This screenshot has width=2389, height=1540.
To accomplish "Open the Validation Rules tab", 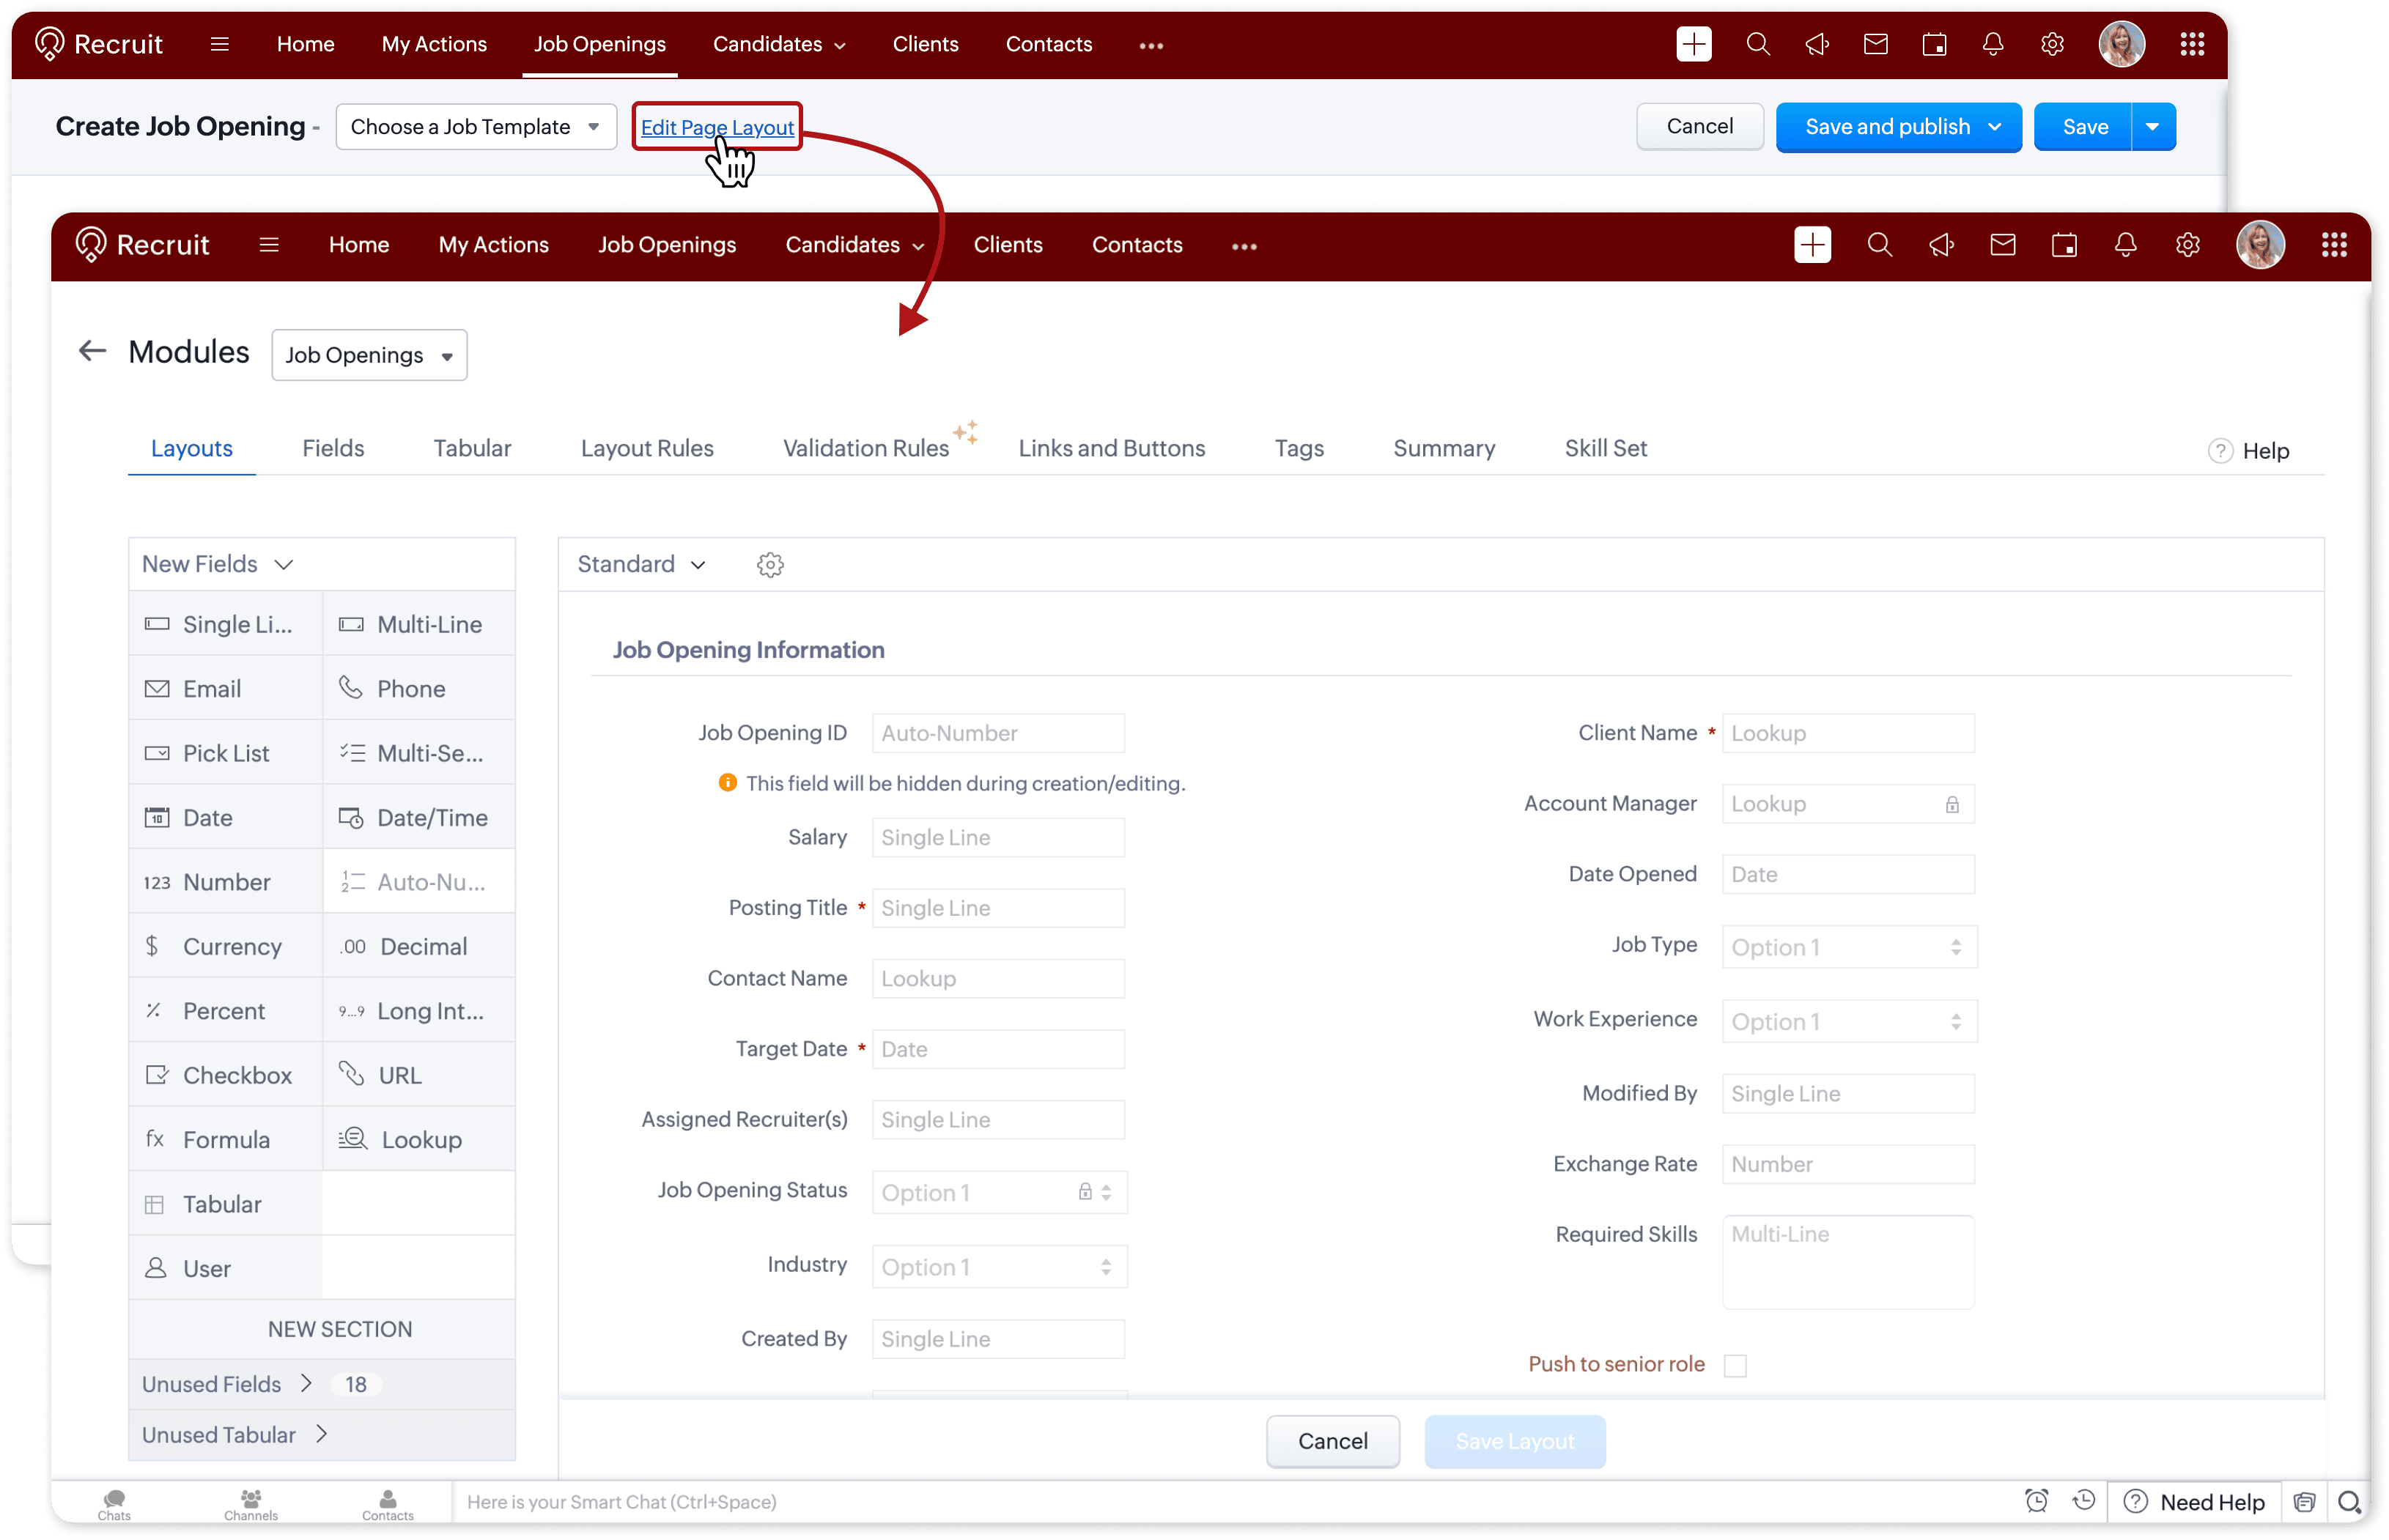I will (865, 449).
